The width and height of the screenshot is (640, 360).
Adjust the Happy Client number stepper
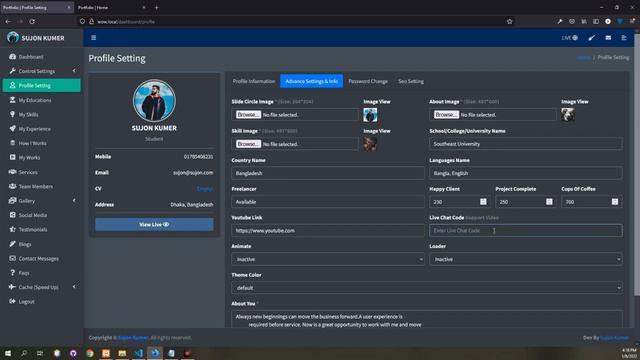(483, 202)
